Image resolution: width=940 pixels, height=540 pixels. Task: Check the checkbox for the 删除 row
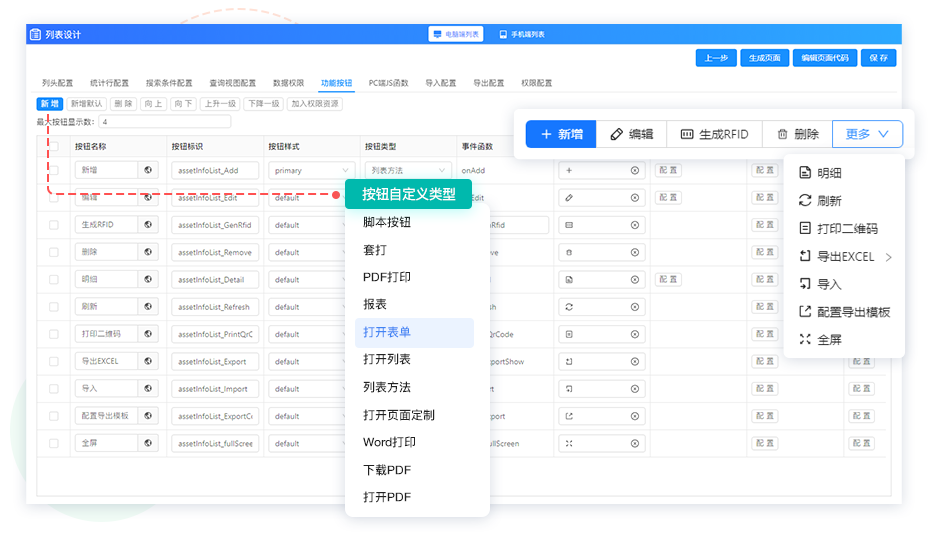coord(54,252)
